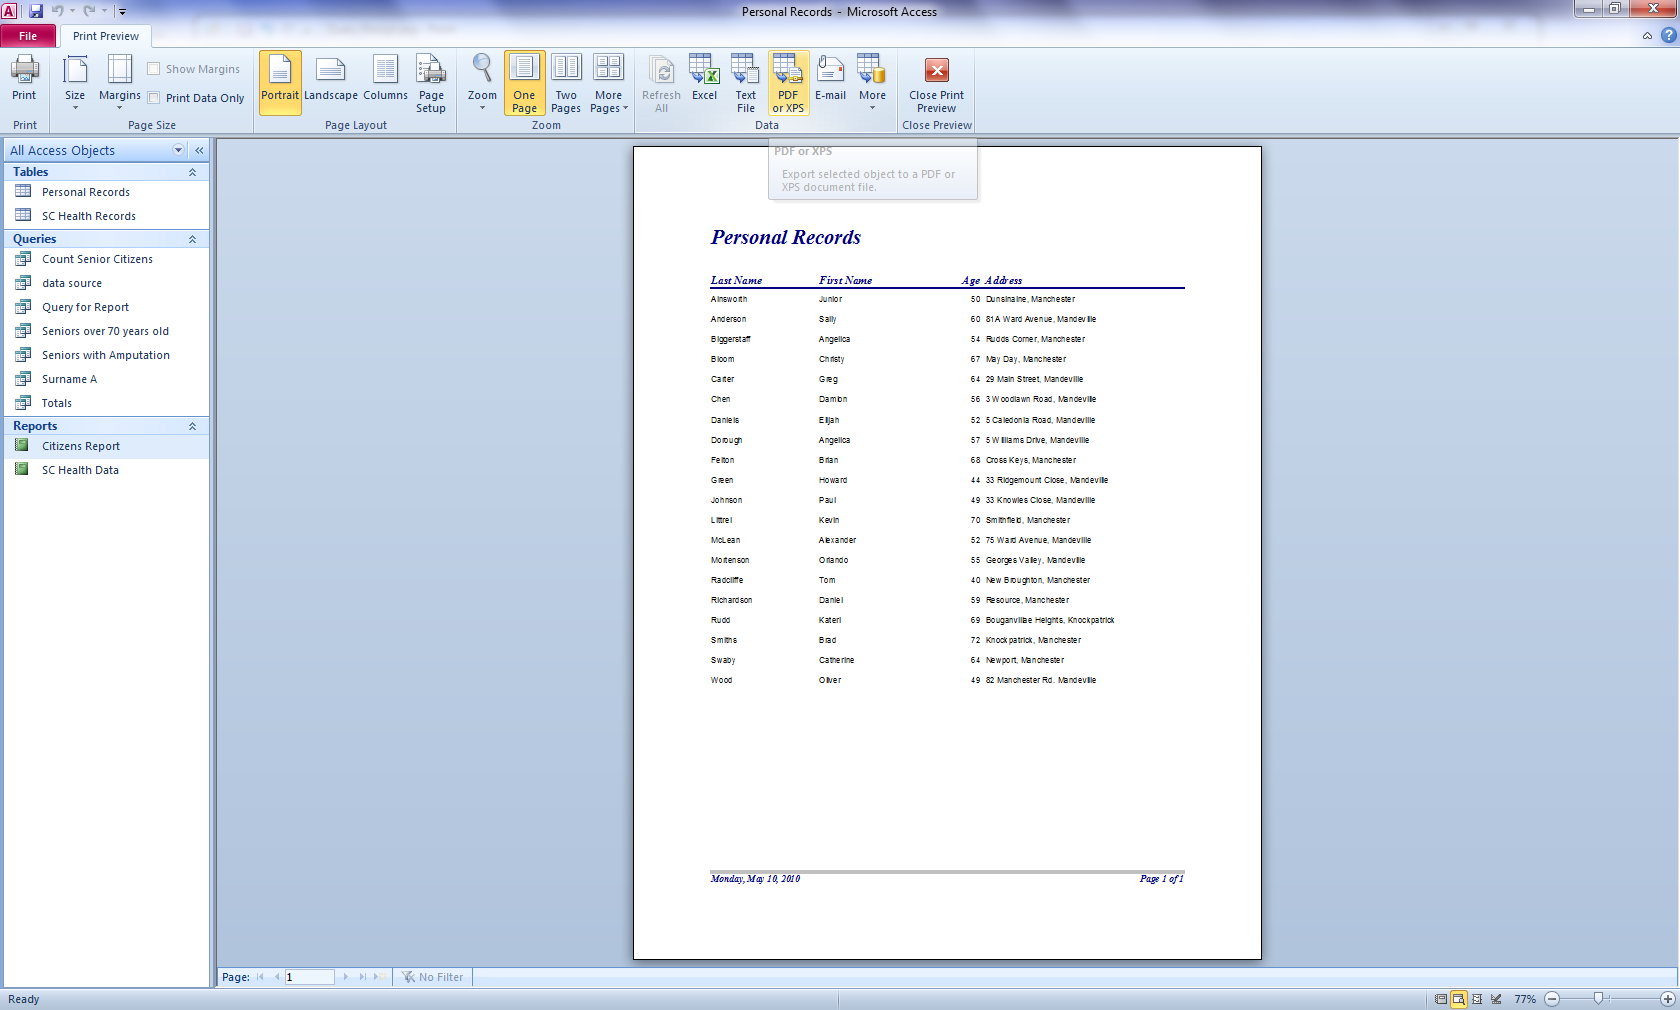Click the page number input field
This screenshot has width=1680, height=1010.
point(309,977)
